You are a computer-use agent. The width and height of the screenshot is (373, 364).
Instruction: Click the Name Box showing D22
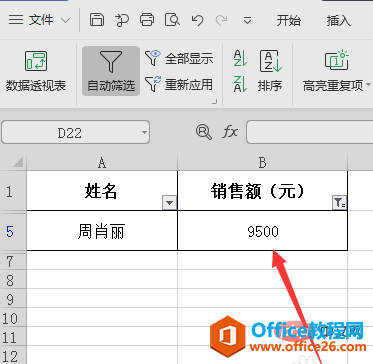(x=75, y=132)
